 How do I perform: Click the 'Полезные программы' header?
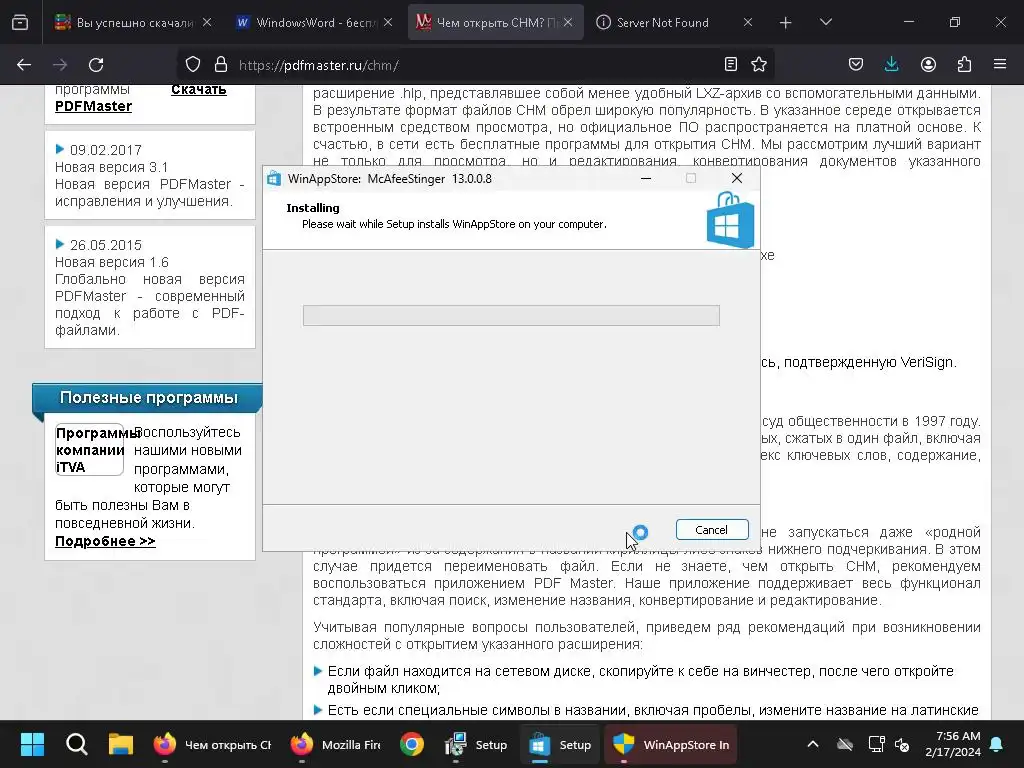(148, 398)
